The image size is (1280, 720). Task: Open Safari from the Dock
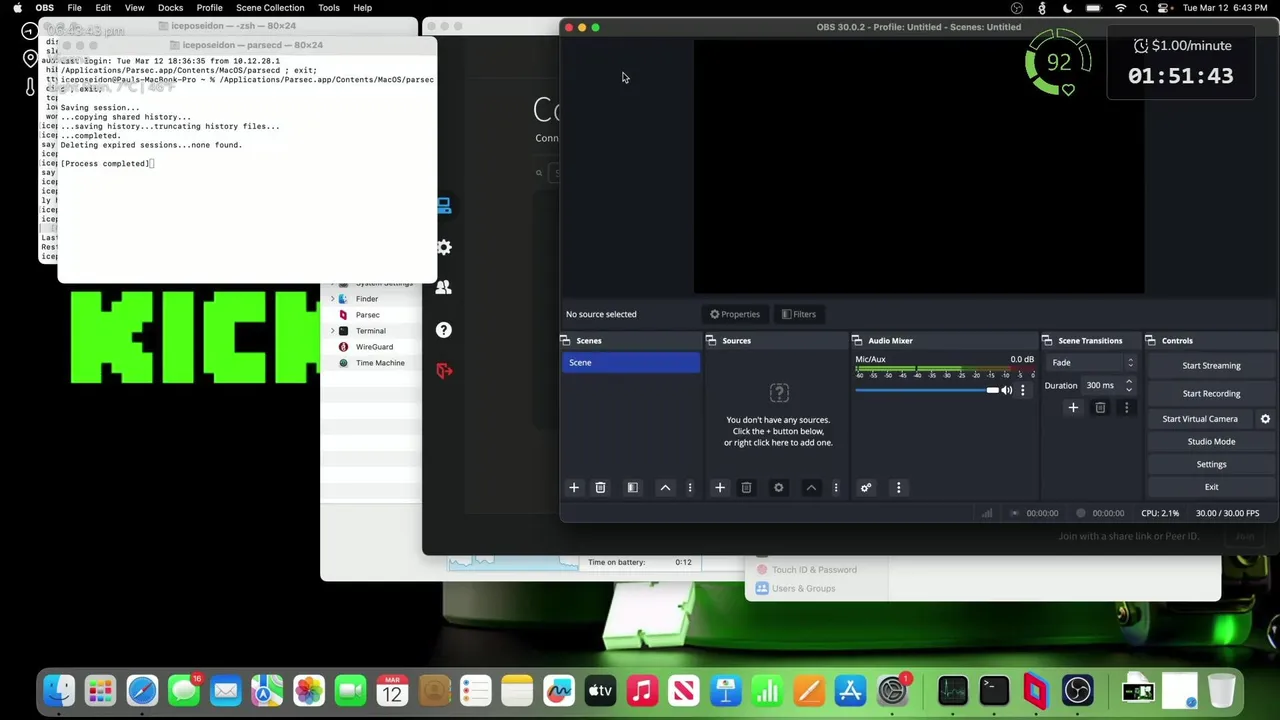142,691
